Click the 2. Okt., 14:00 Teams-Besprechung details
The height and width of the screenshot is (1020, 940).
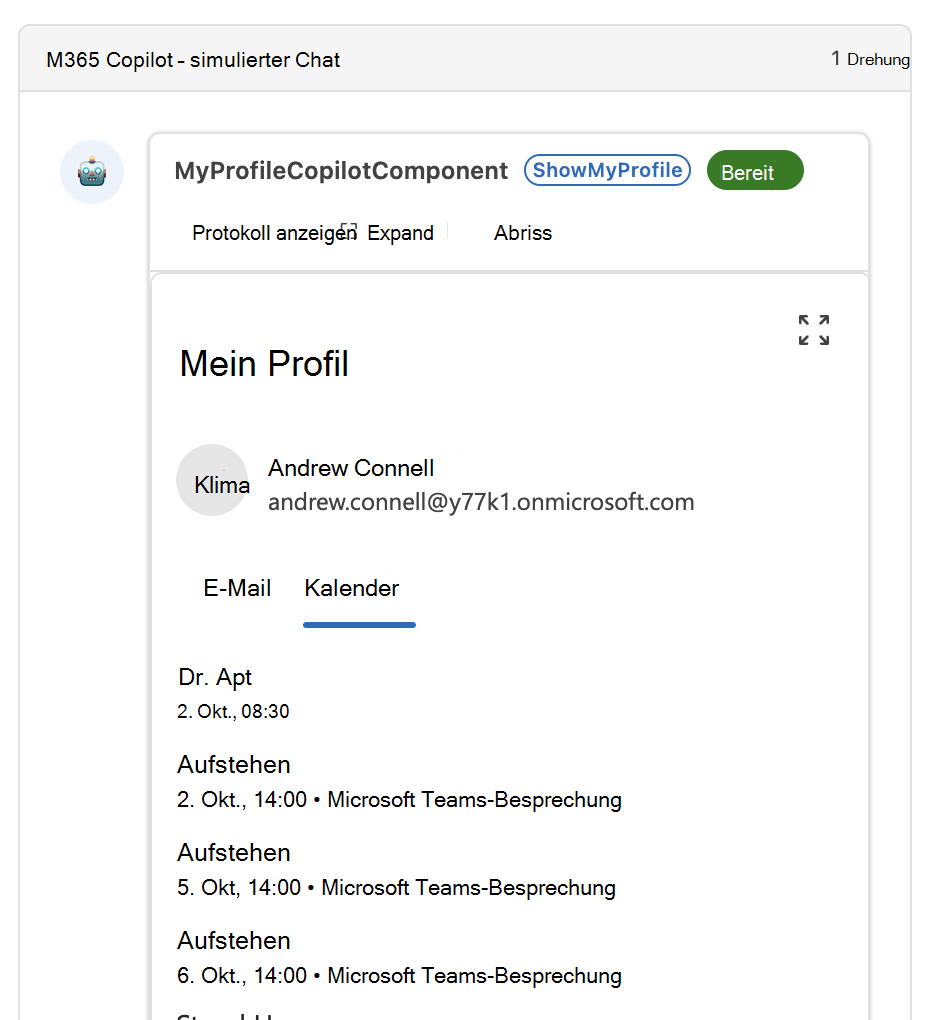tap(399, 799)
